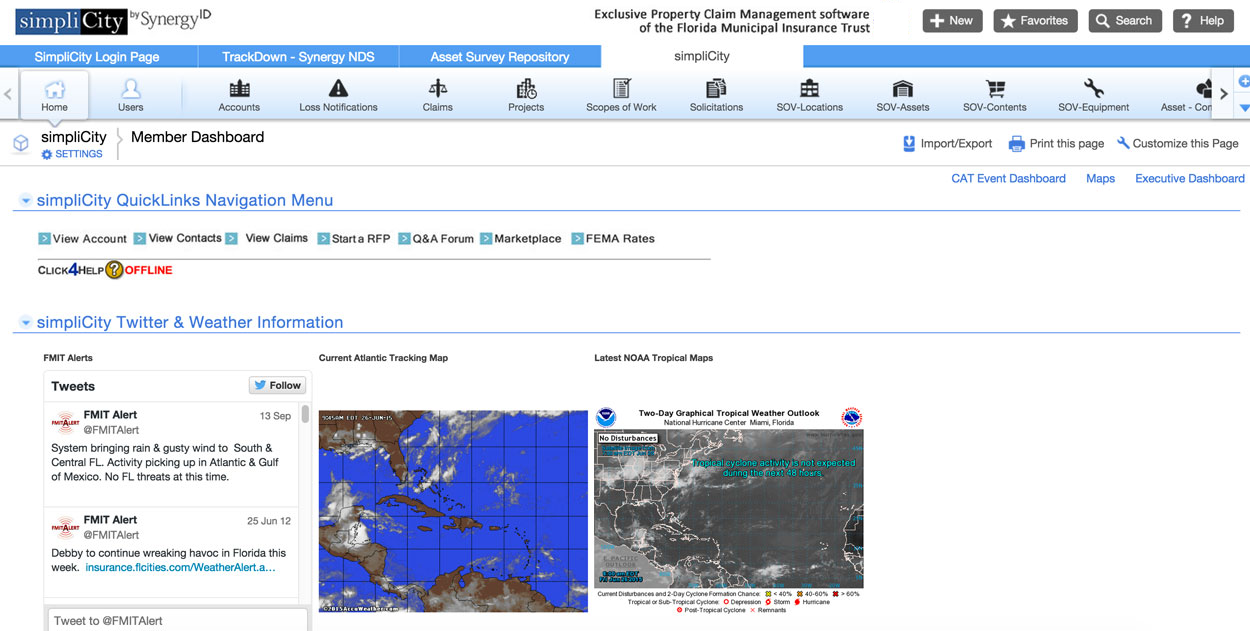Collapse the simpliCity QuickLinks Navigation Menu section

pyautogui.click(x=26, y=201)
